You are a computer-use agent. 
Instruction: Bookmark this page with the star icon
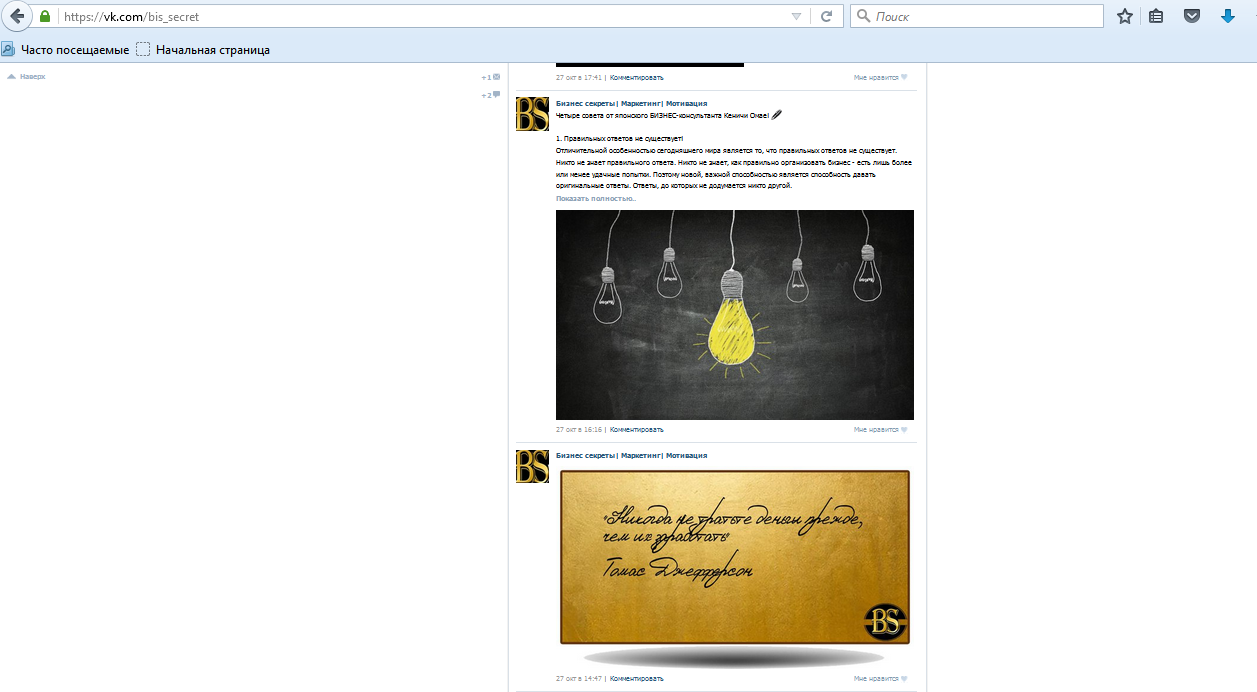tap(1125, 16)
